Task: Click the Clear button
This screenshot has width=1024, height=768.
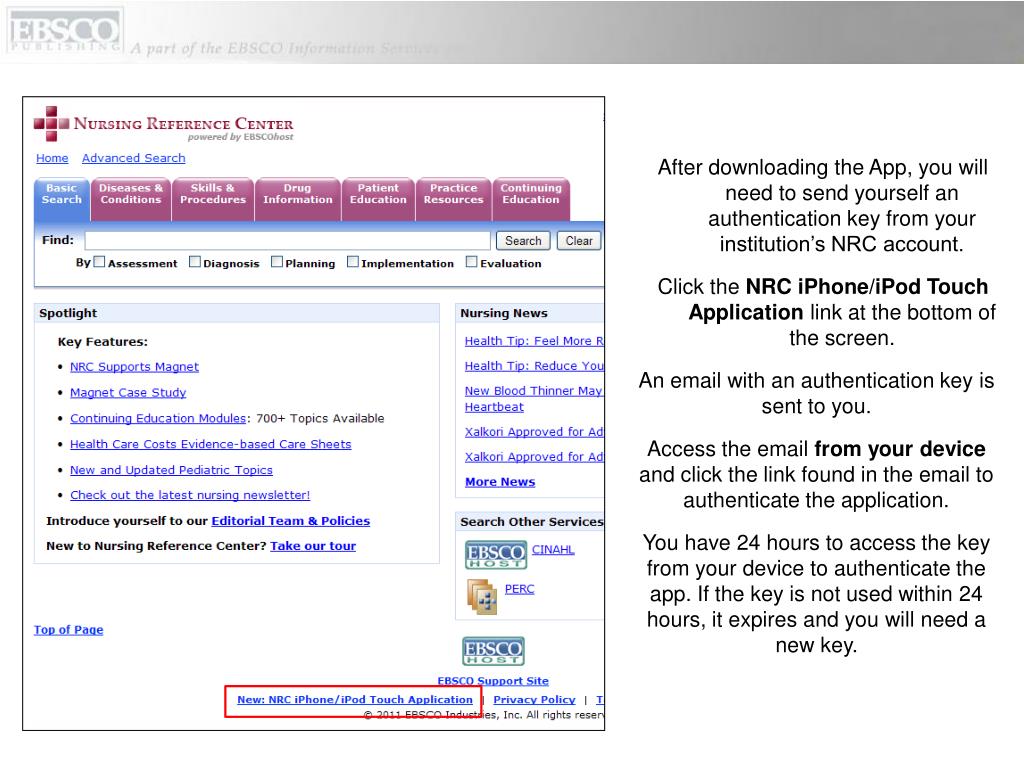Action: (579, 241)
